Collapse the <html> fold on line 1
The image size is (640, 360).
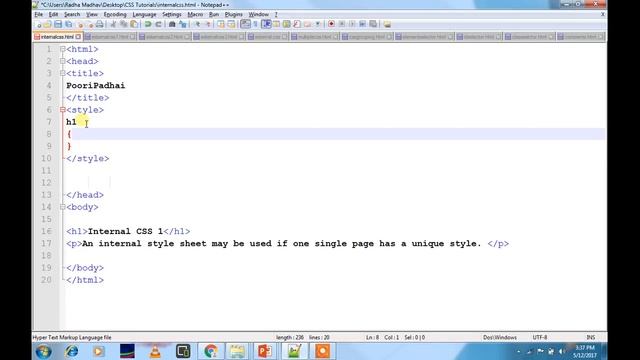pos(62,49)
